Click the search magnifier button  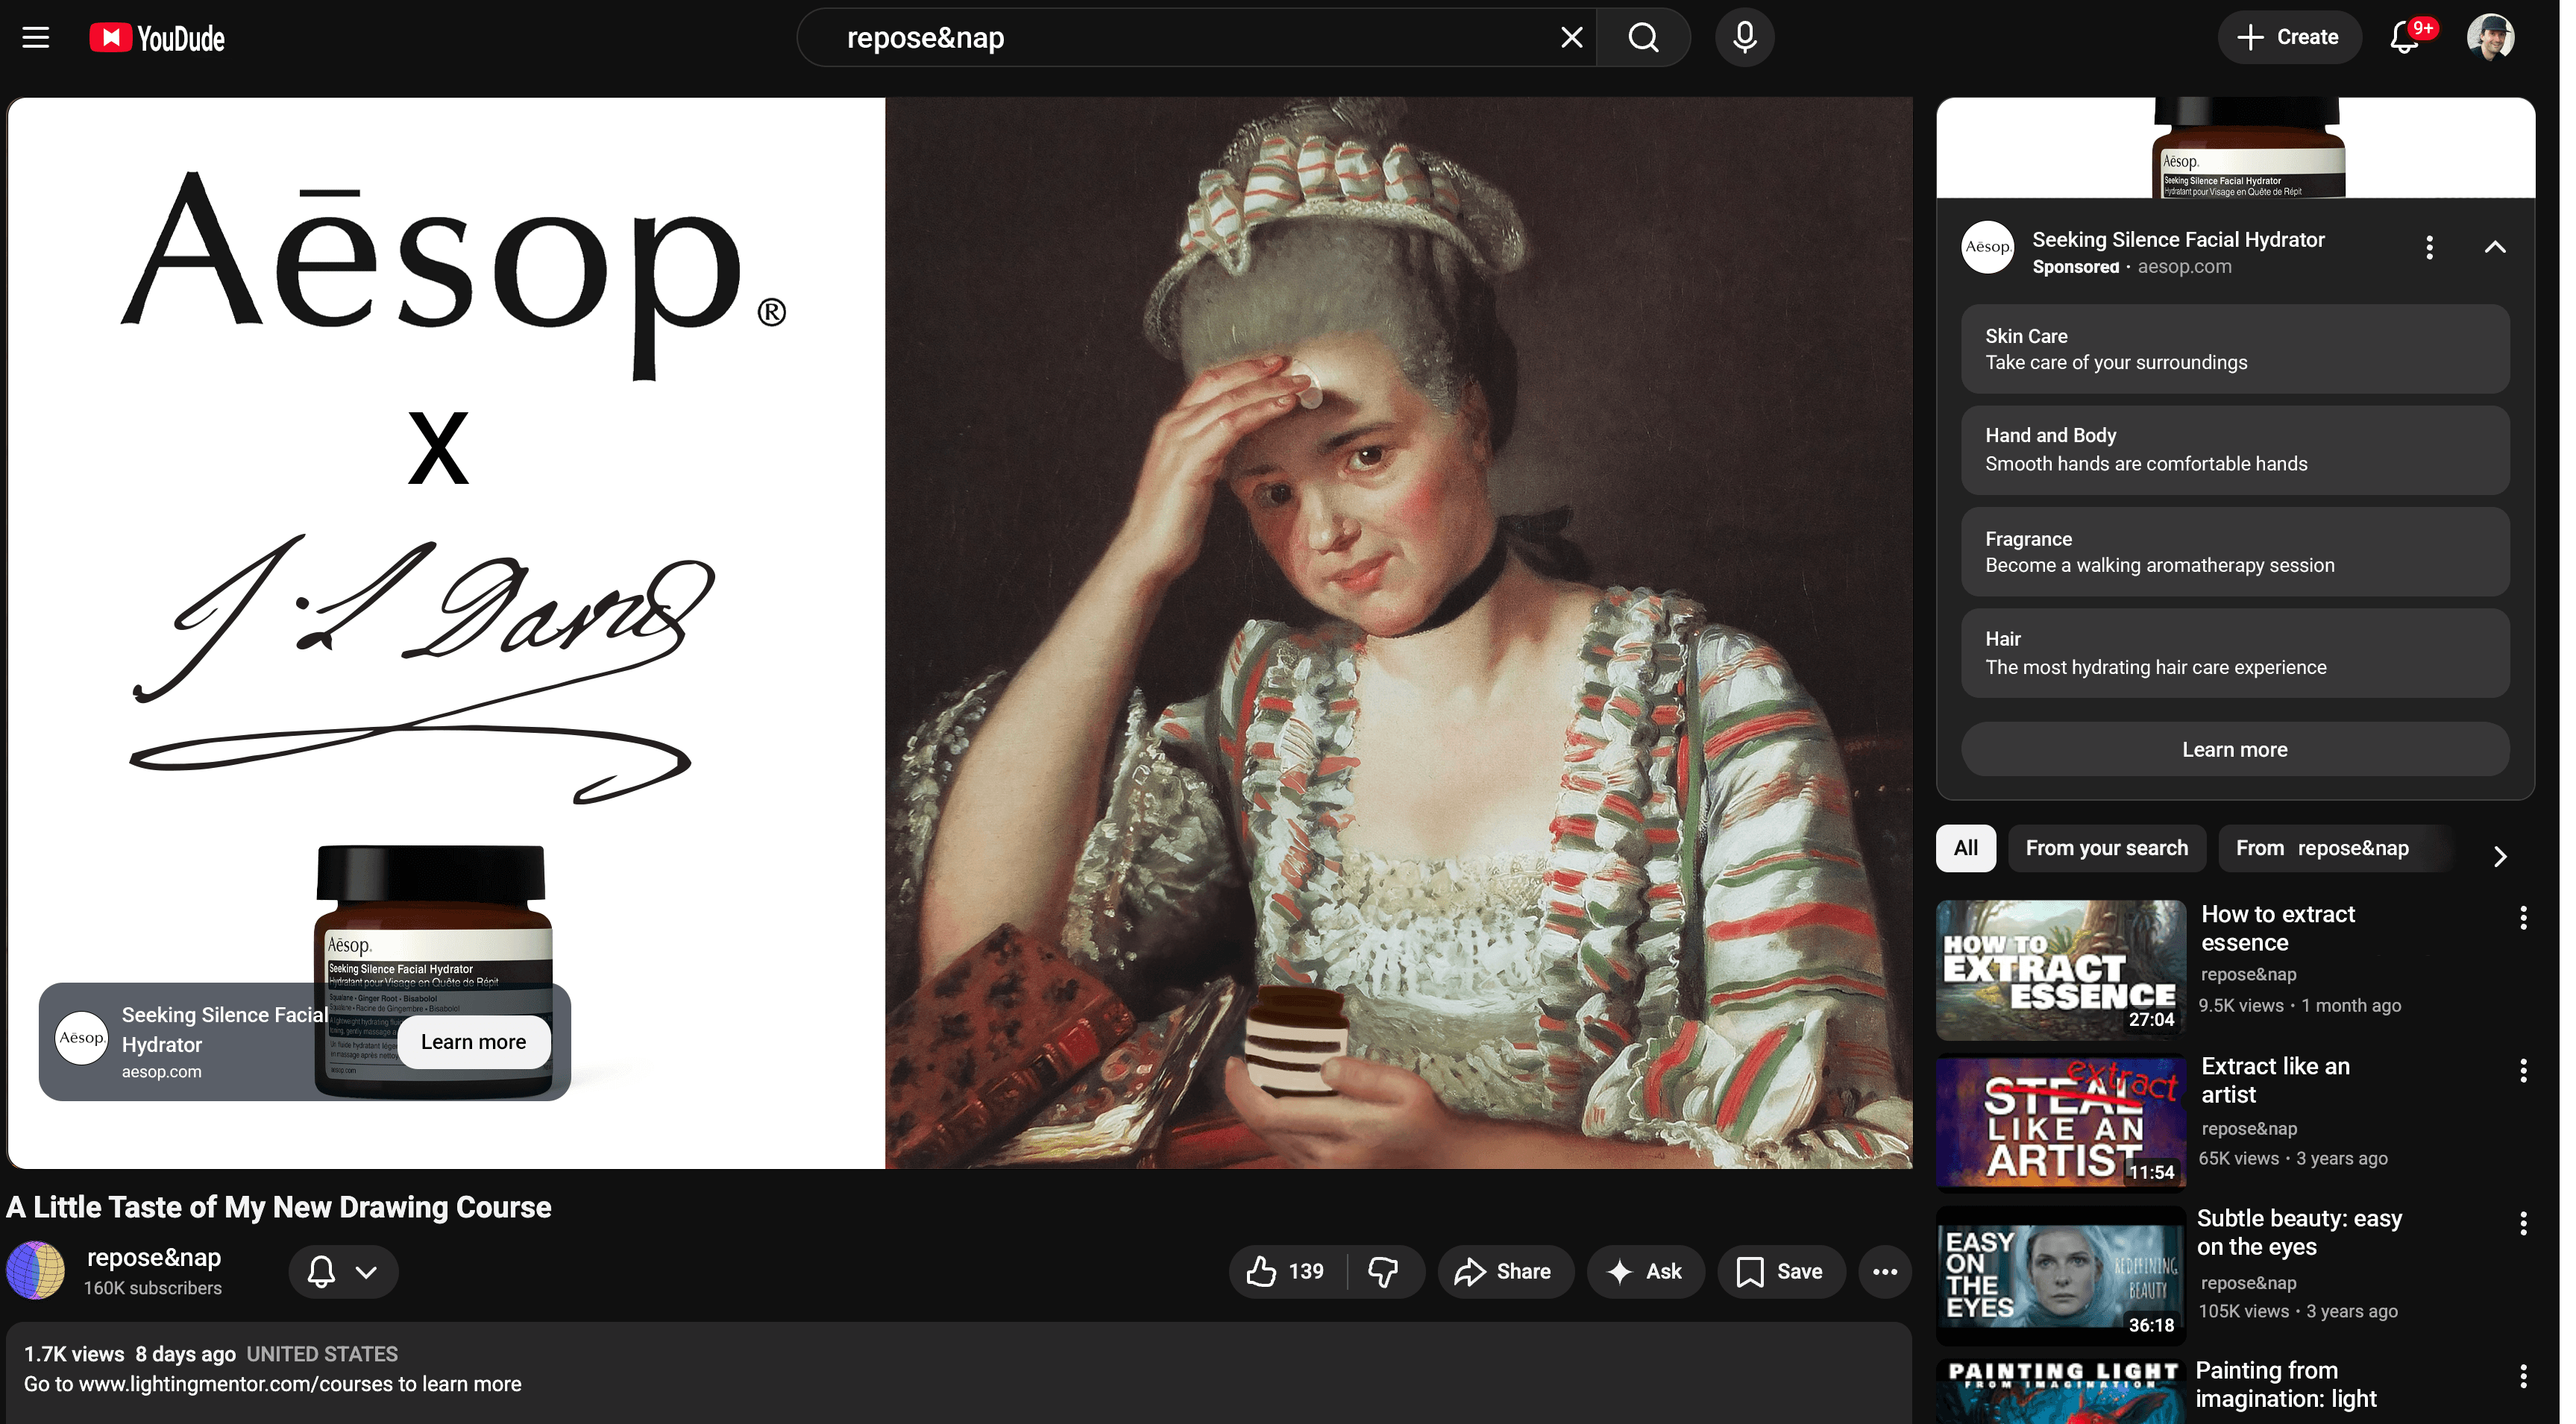click(1643, 38)
